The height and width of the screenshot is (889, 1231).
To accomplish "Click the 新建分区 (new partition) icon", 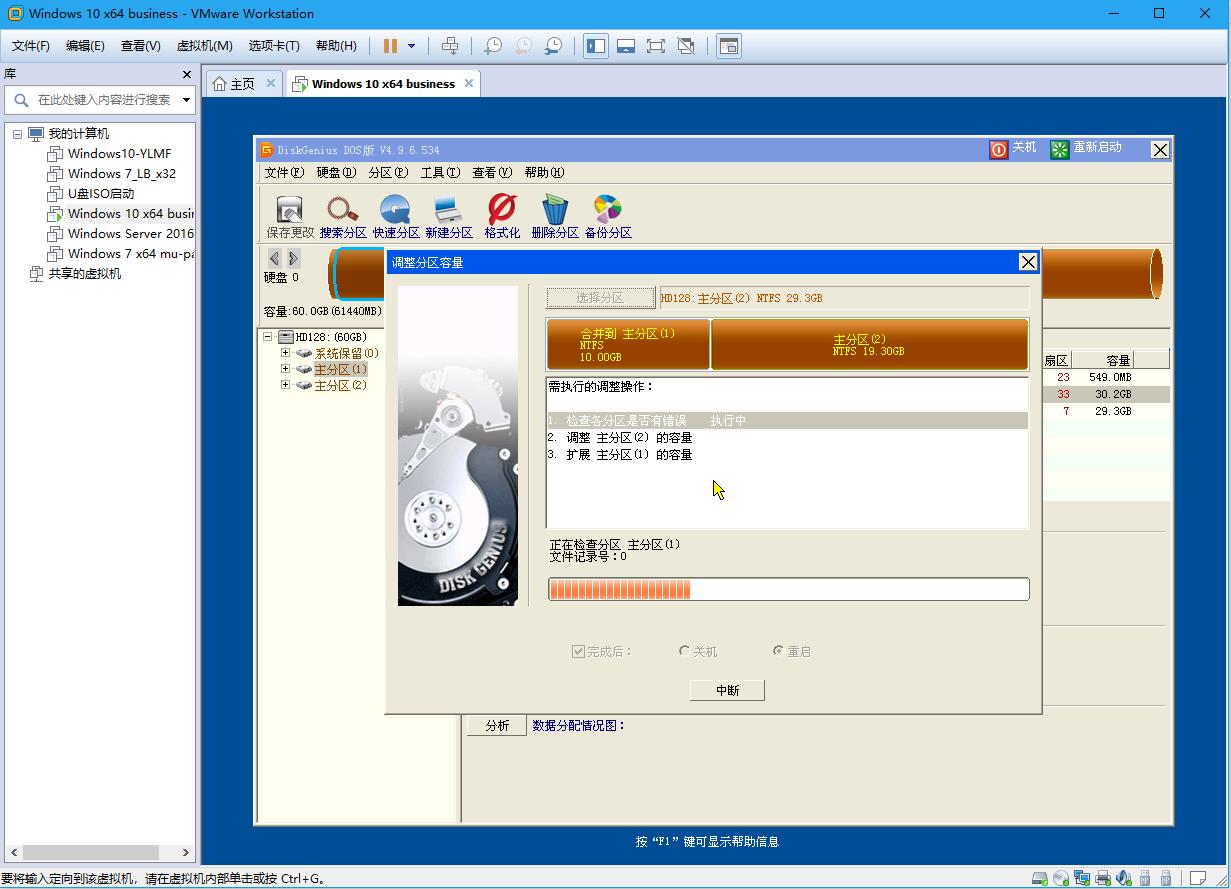I will 450,214.
